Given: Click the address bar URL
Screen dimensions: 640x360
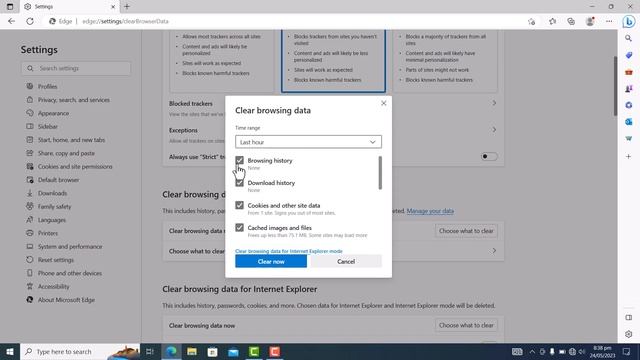Looking at the screenshot, I should coord(125,21).
